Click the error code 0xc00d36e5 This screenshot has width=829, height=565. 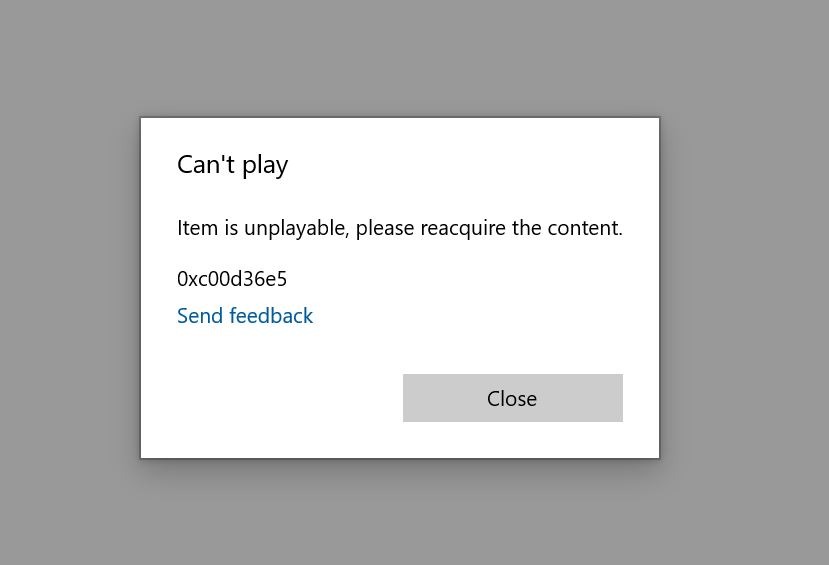[232, 279]
